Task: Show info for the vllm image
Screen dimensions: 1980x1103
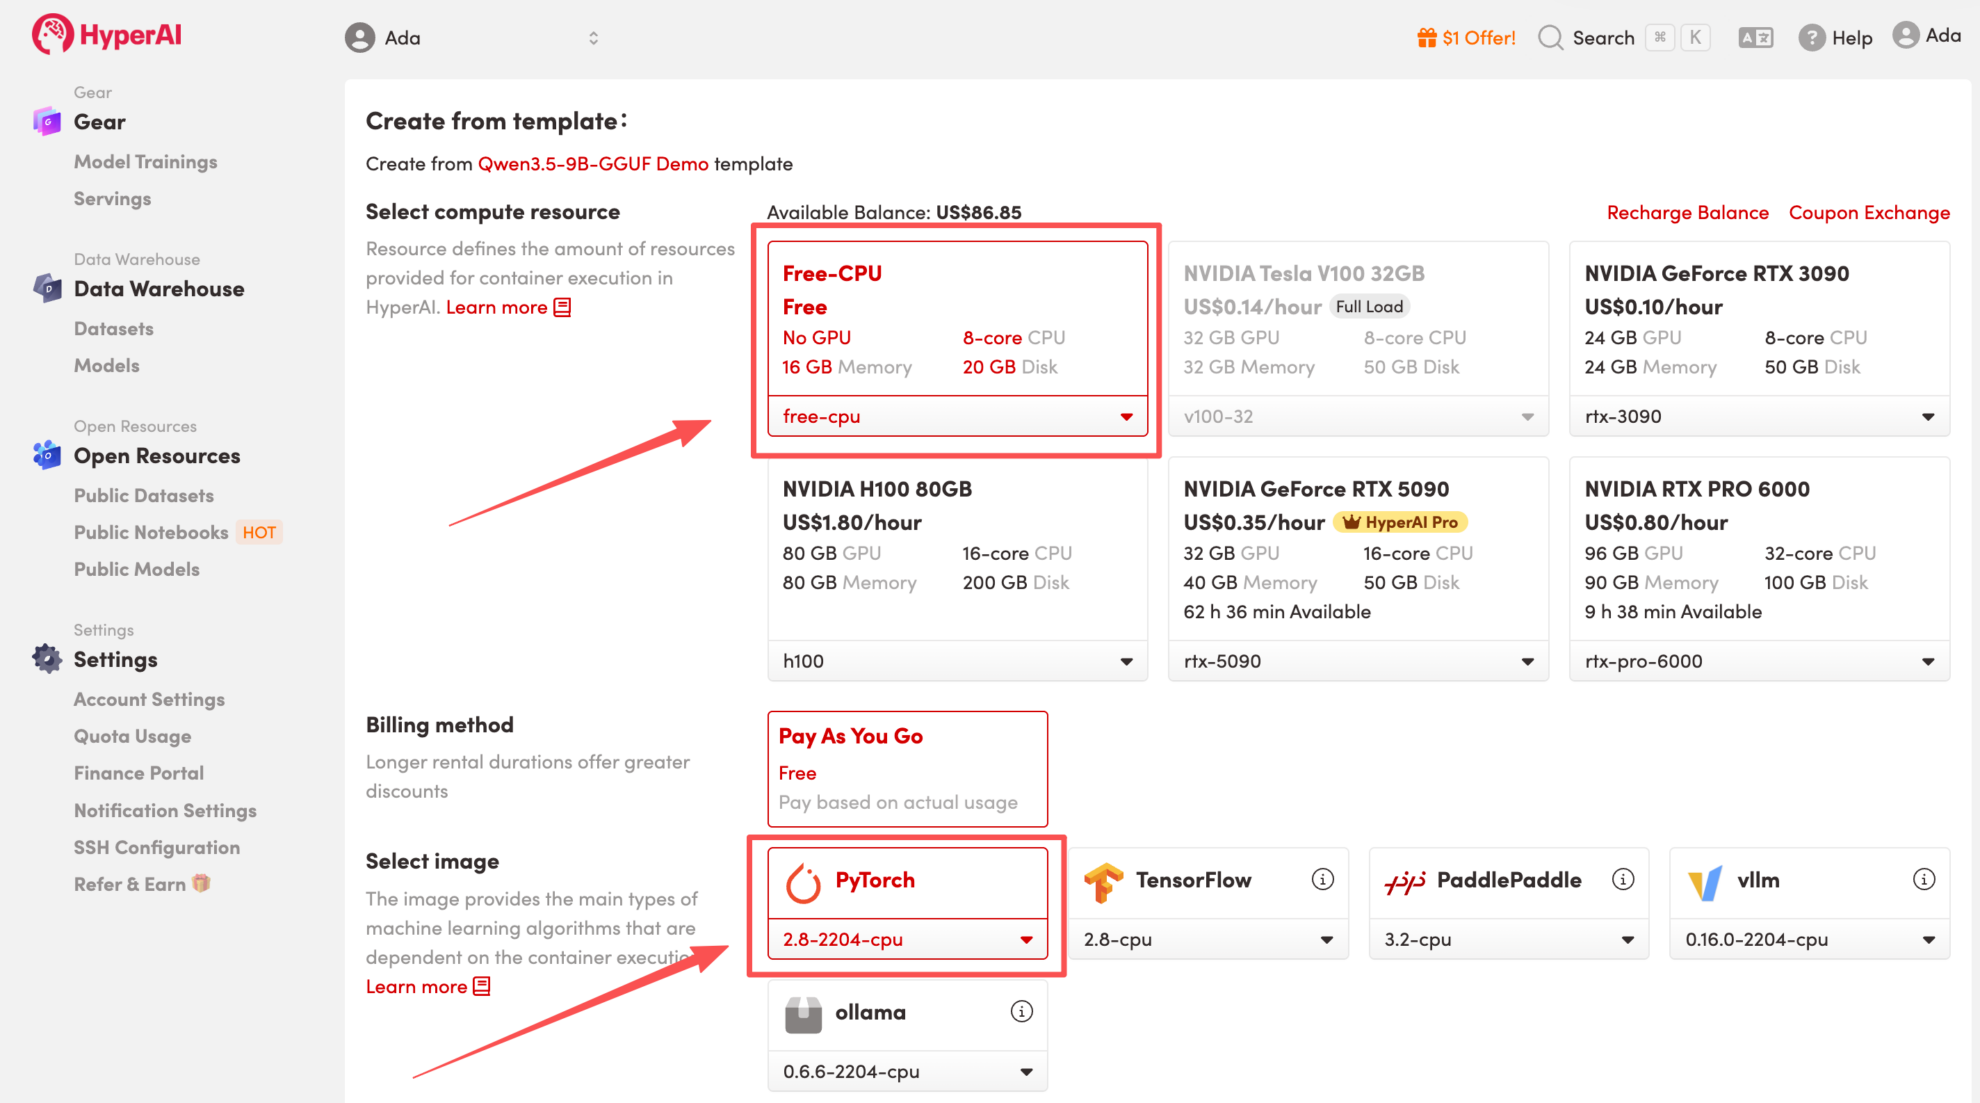Action: (1923, 879)
